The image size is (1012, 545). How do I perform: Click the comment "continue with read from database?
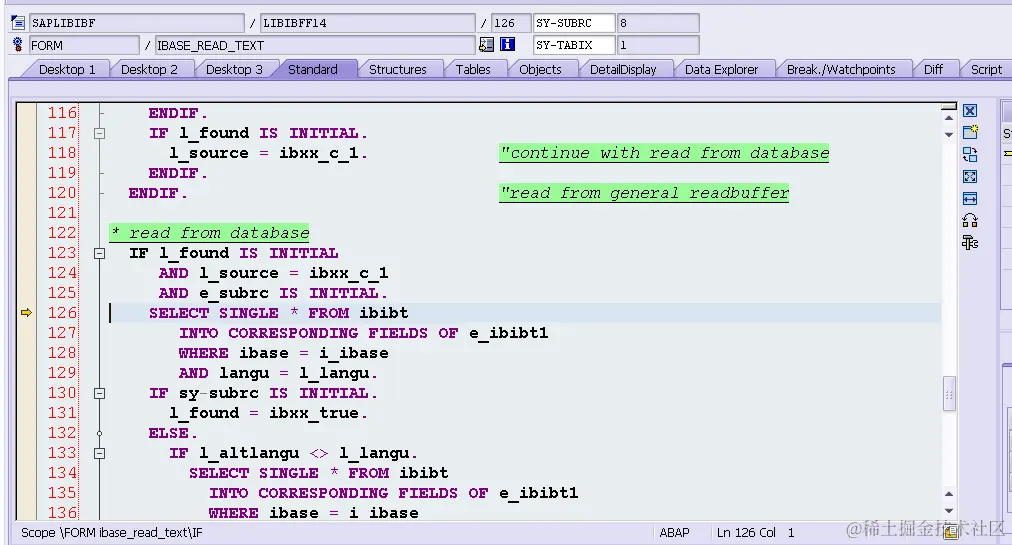pos(664,153)
